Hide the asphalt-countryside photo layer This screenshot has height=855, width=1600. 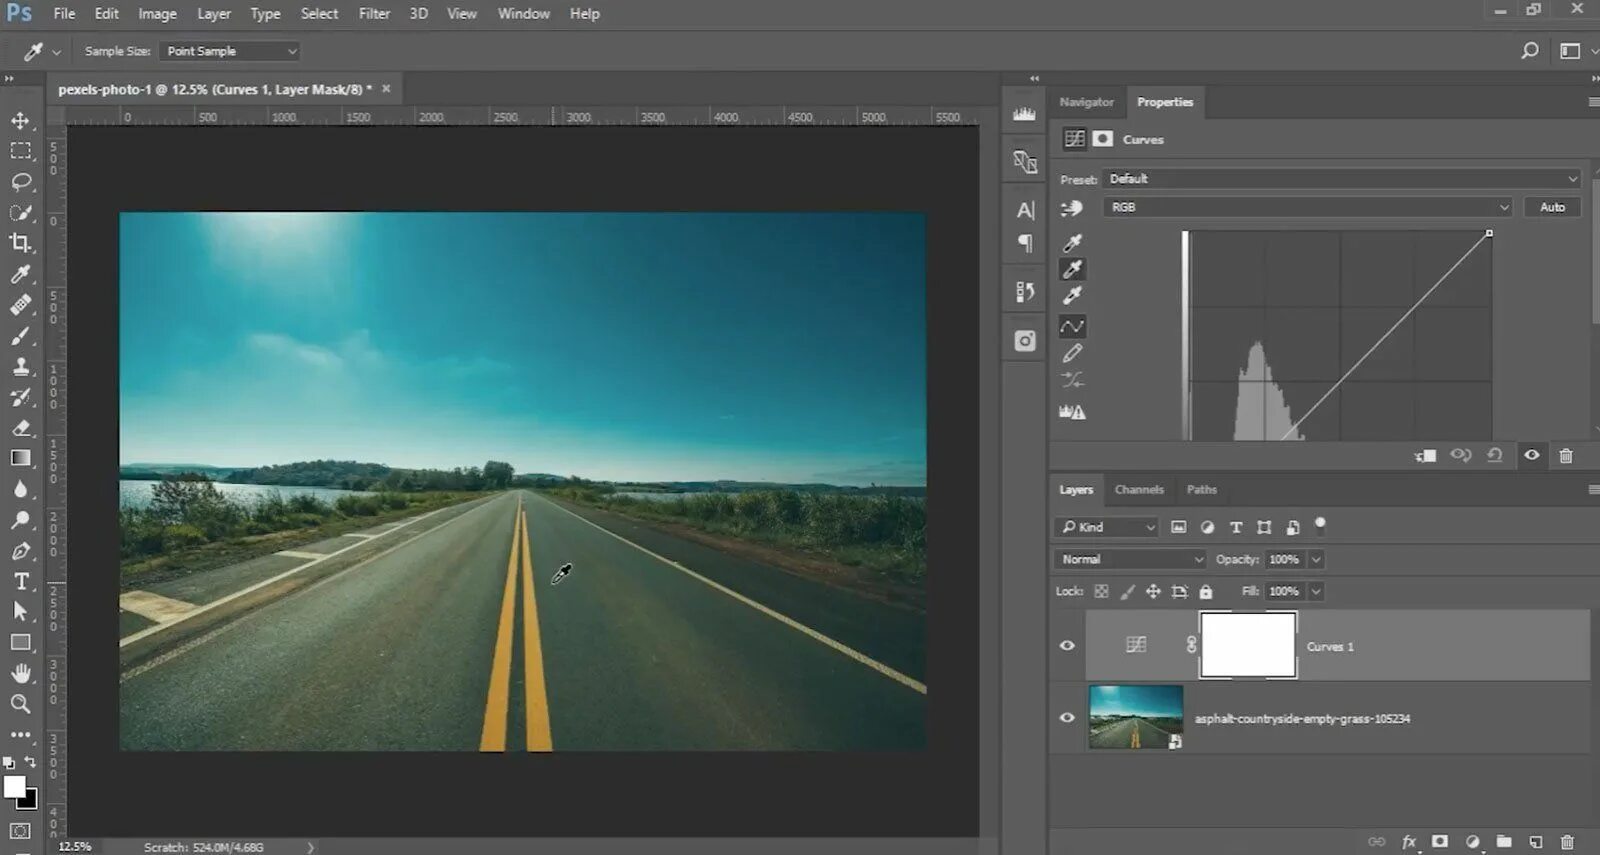coord(1067,717)
